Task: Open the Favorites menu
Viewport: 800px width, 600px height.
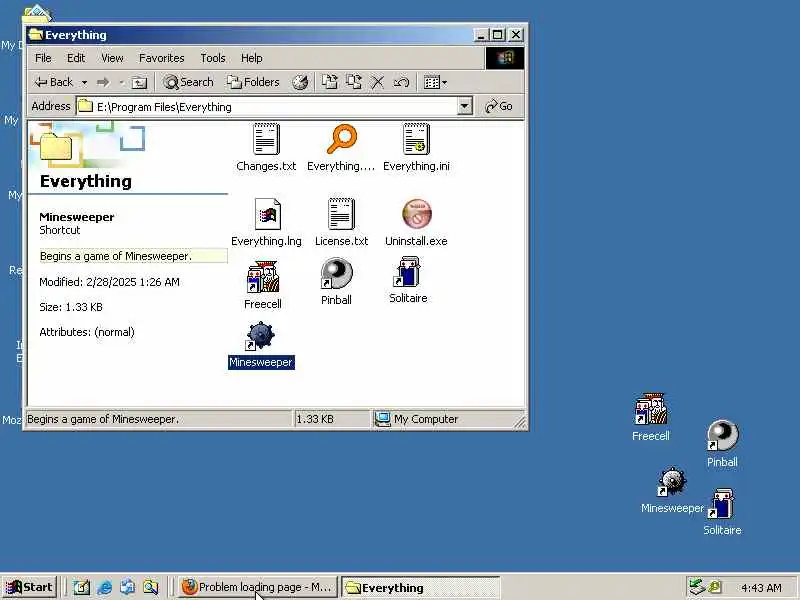Action: coord(161,58)
